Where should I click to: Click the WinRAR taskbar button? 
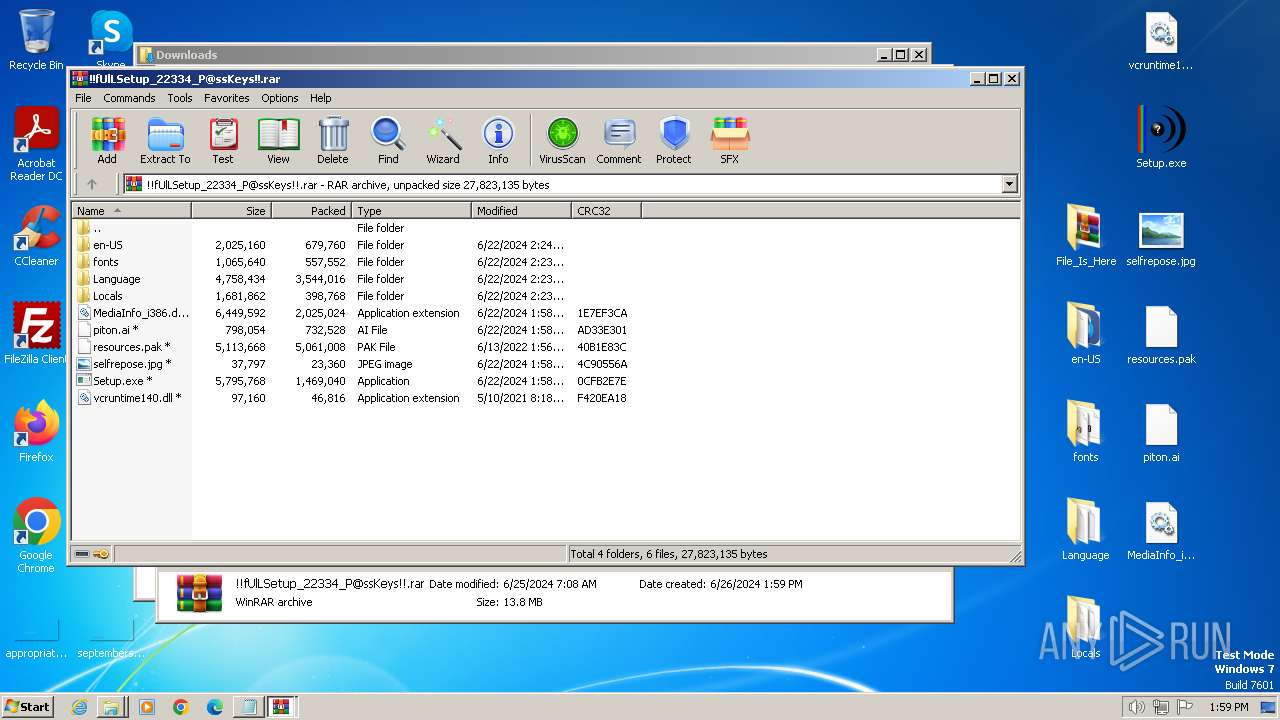[281, 707]
